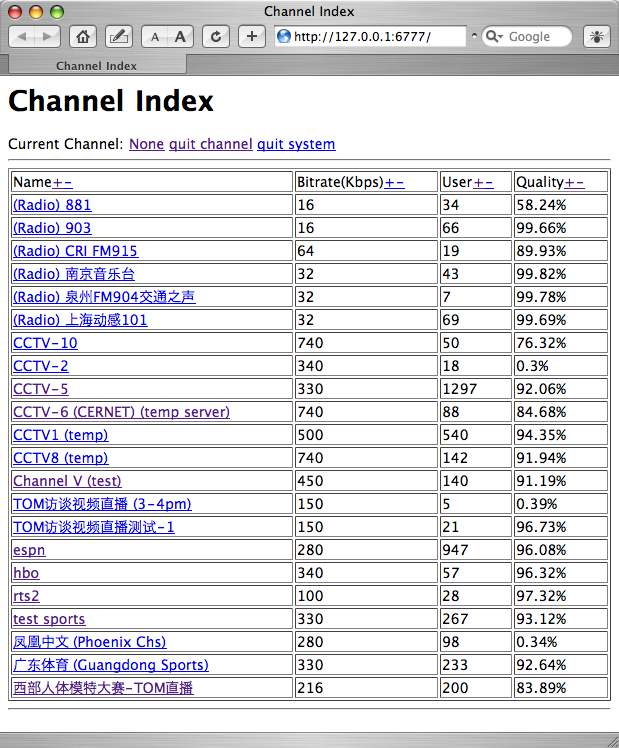Open the espn channel link
This screenshot has height=748, width=619.
(29, 550)
